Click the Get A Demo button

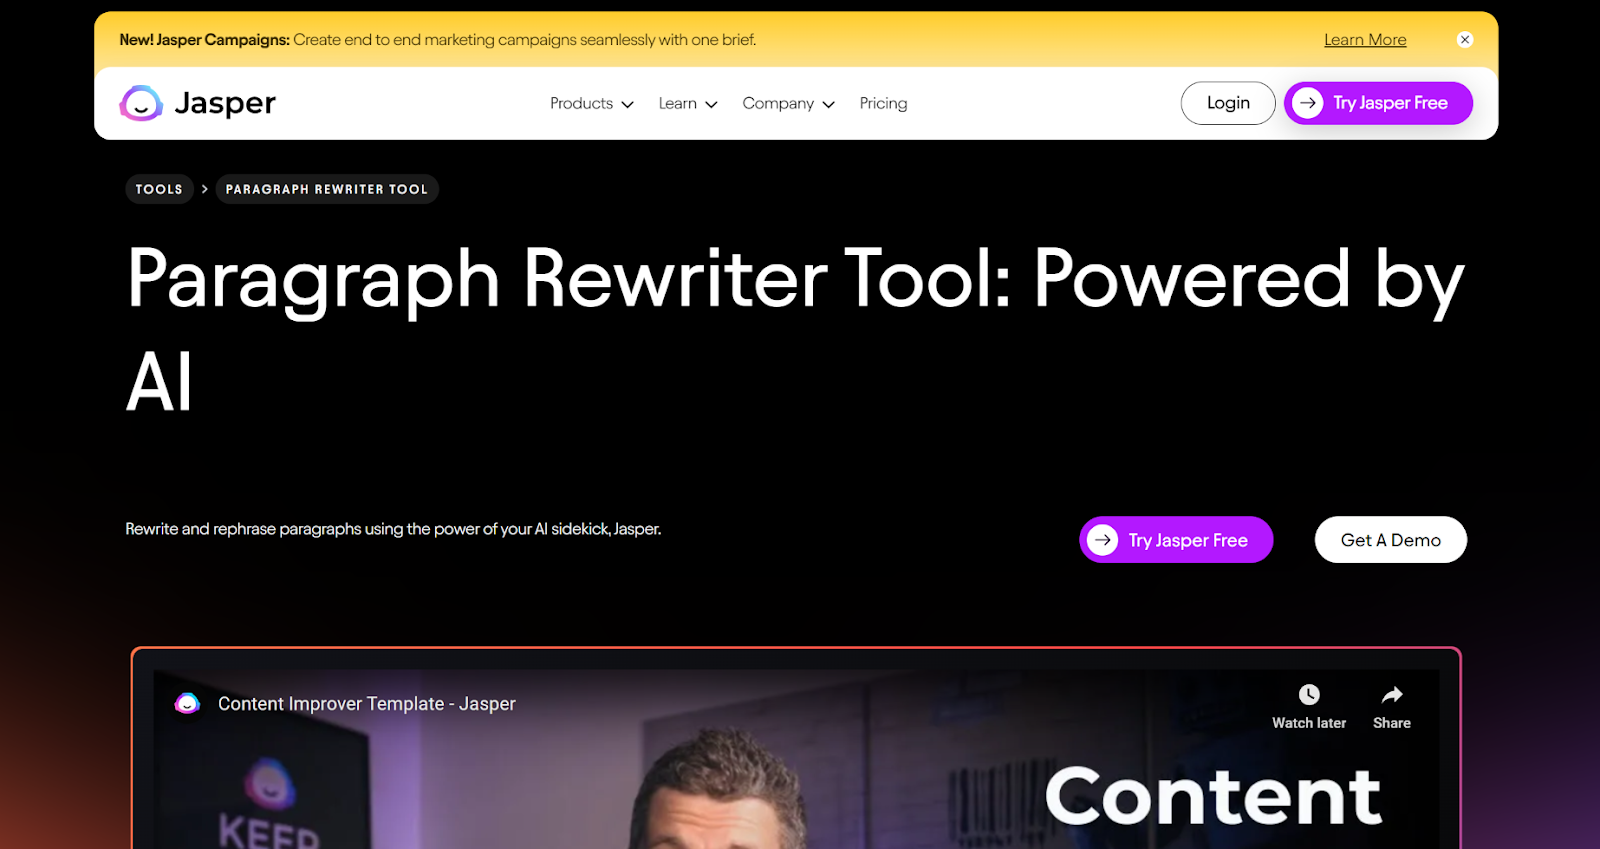pyautogui.click(x=1391, y=540)
